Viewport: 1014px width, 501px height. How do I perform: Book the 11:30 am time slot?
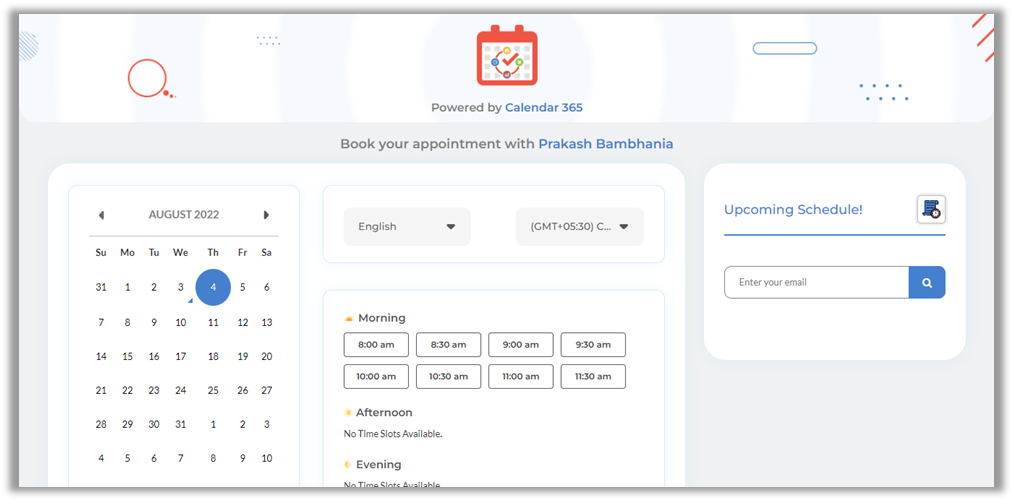(593, 377)
